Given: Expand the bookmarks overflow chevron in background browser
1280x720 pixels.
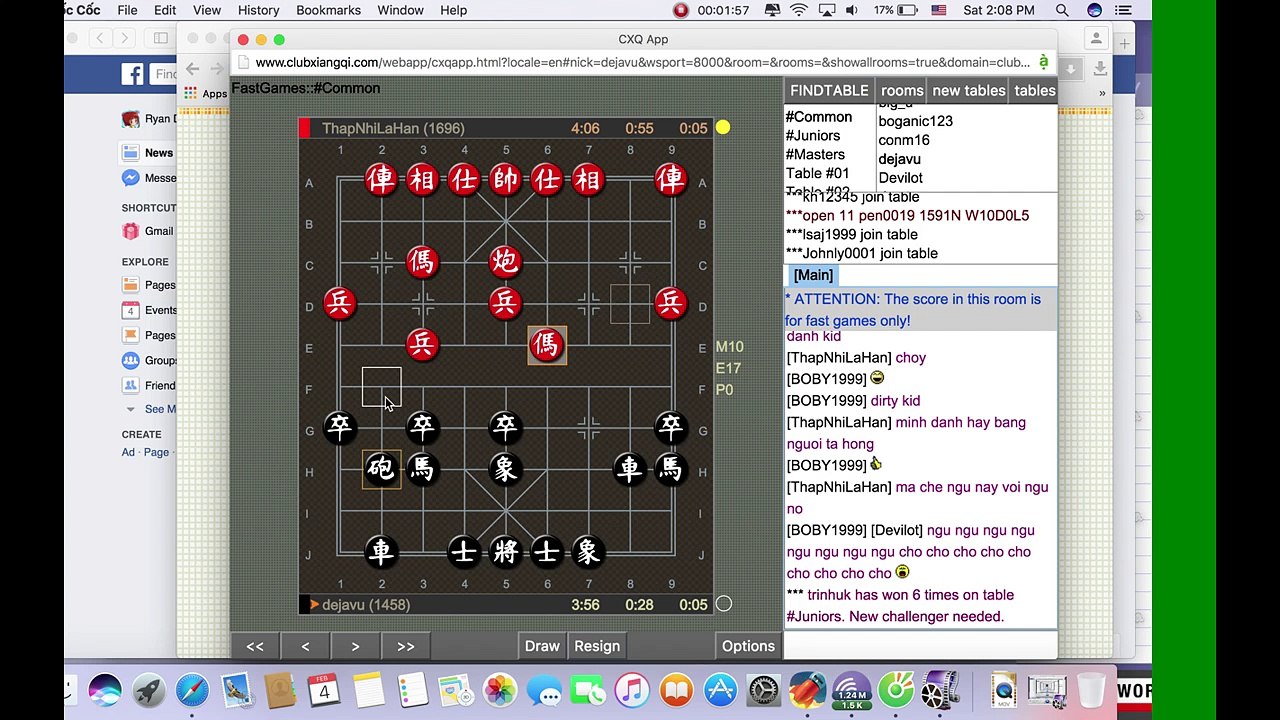Looking at the screenshot, I should (x=1102, y=93).
